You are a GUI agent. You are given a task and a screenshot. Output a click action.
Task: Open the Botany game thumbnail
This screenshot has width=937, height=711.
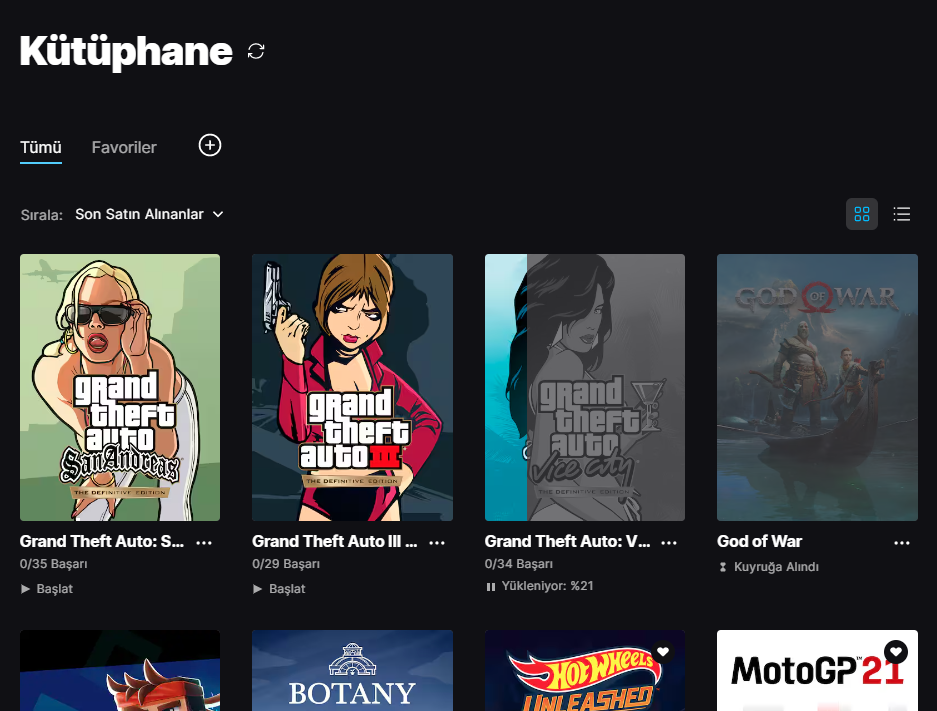tap(352, 670)
